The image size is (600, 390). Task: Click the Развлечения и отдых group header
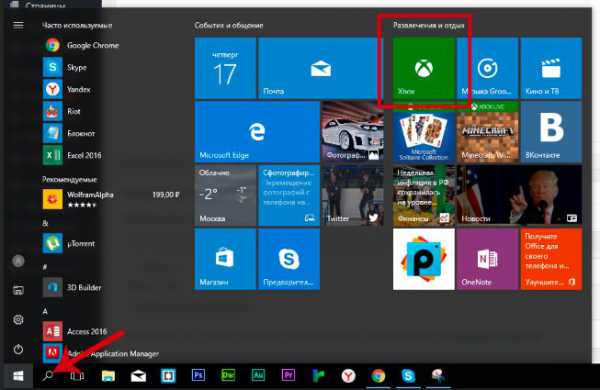[x=429, y=25]
